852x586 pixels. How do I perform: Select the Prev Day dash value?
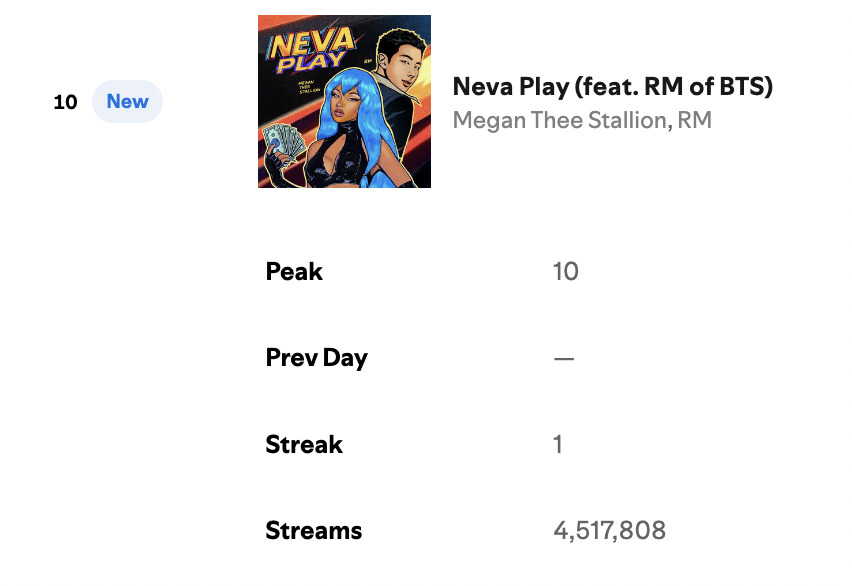[x=564, y=359]
